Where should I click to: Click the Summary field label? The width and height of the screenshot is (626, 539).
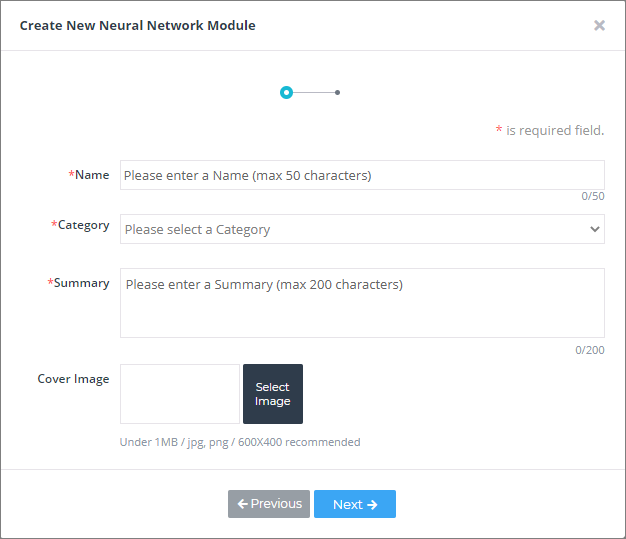tap(79, 283)
